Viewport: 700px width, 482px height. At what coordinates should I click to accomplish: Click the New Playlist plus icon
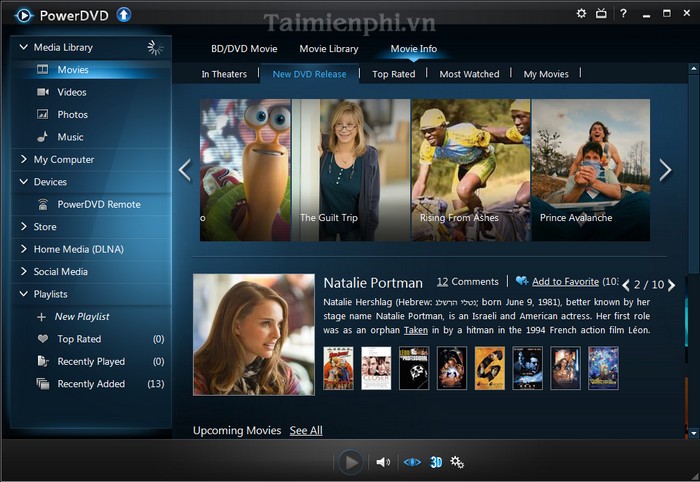coord(42,317)
